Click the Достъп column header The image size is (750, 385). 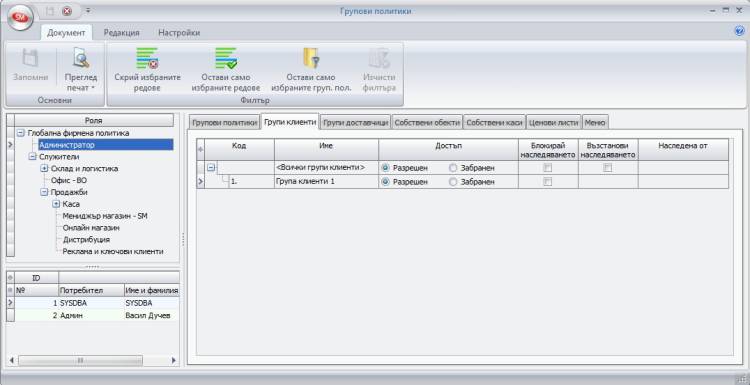pyautogui.click(x=448, y=150)
